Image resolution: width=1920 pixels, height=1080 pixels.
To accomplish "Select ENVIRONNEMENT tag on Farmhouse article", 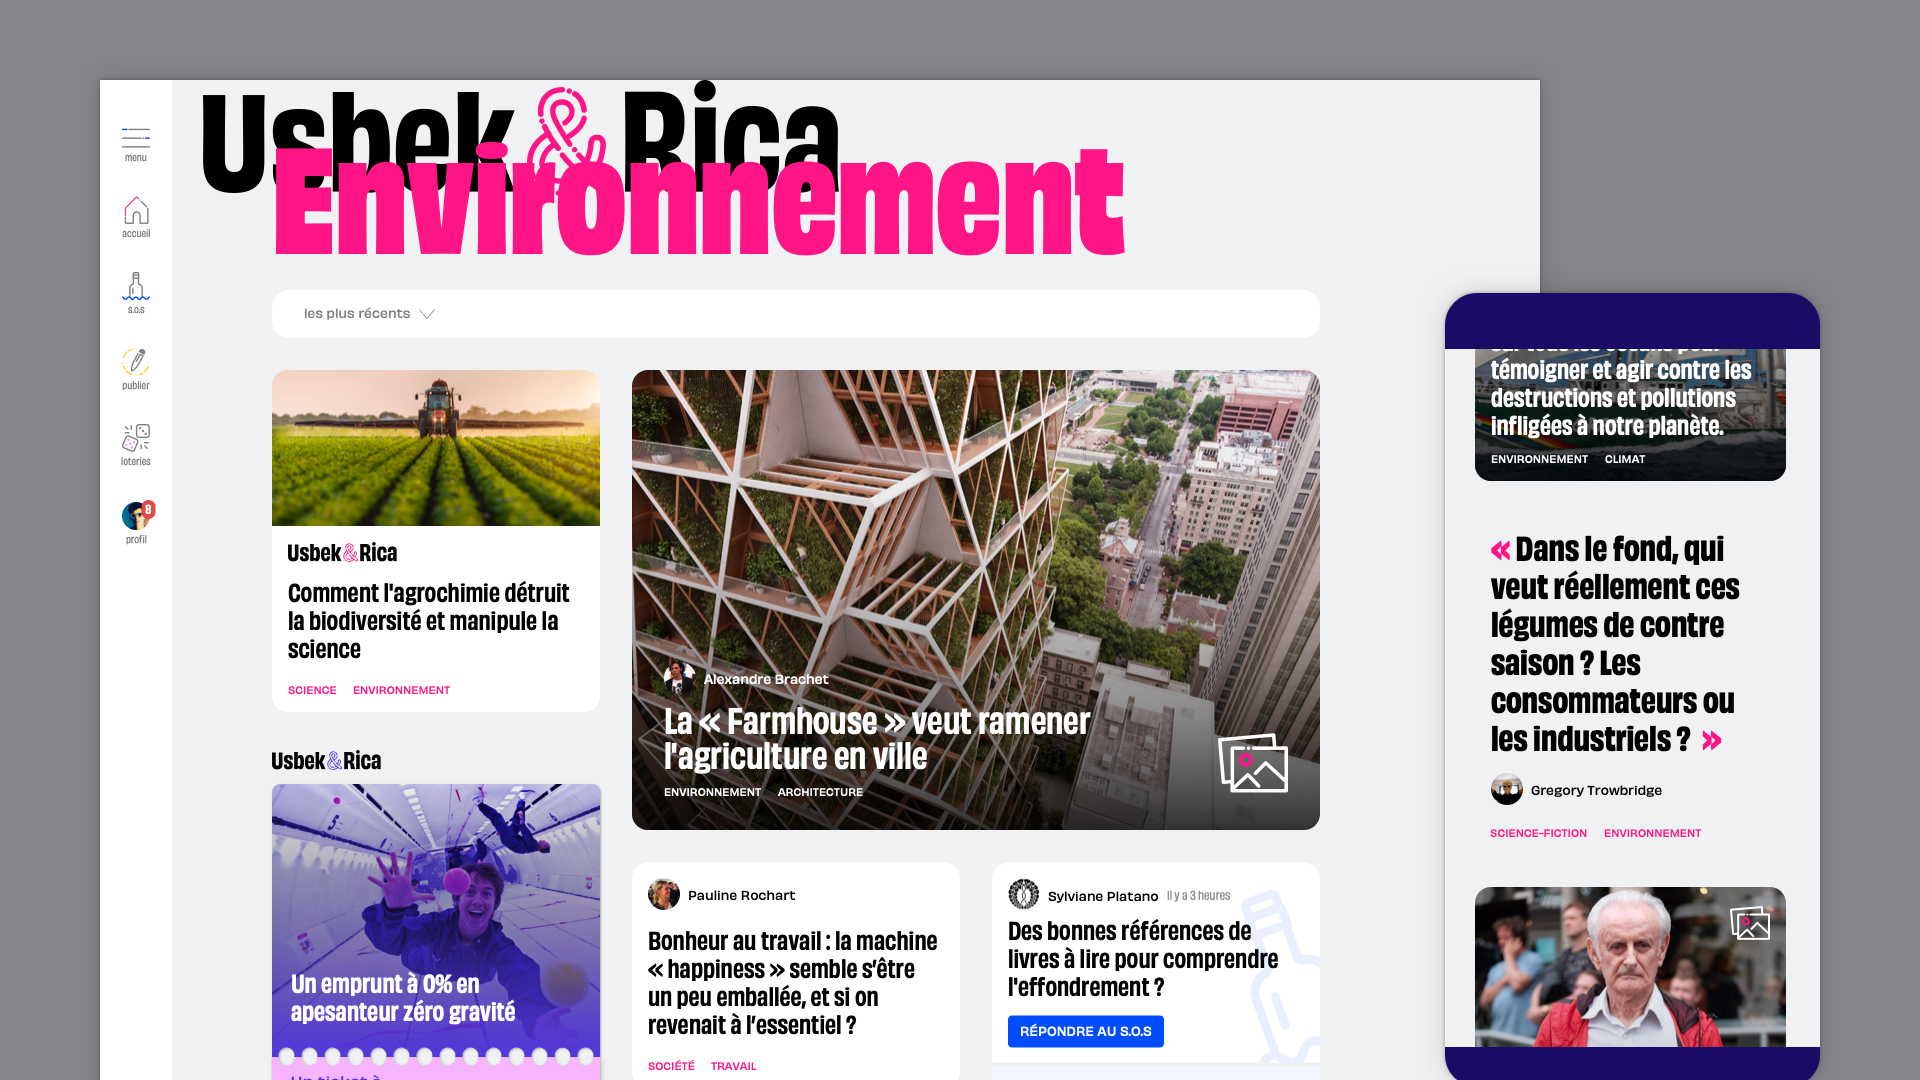I will 712,792.
